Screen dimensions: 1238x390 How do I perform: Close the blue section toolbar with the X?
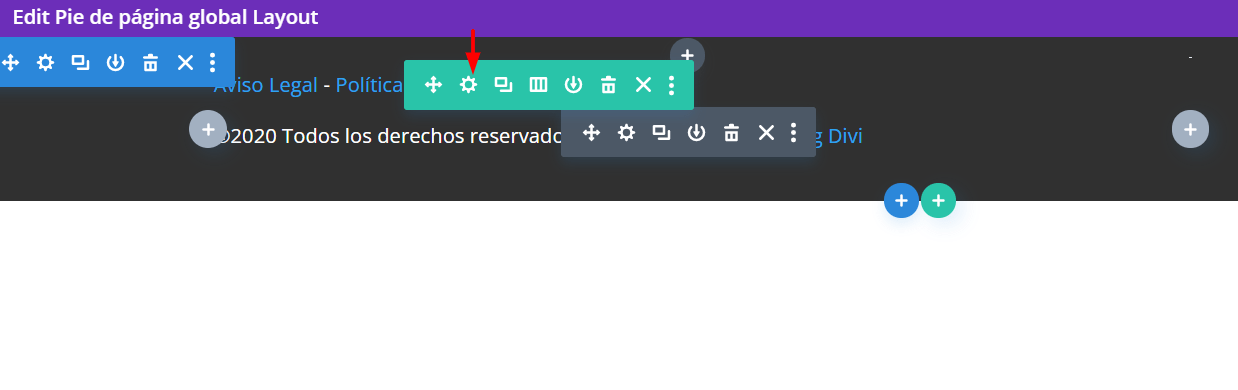pos(185,62)
